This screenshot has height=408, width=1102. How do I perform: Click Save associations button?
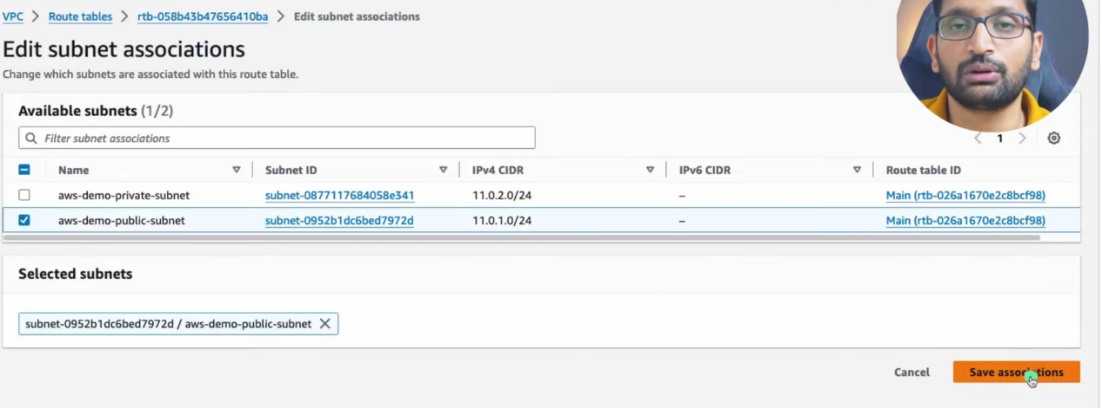[1016, 372]
